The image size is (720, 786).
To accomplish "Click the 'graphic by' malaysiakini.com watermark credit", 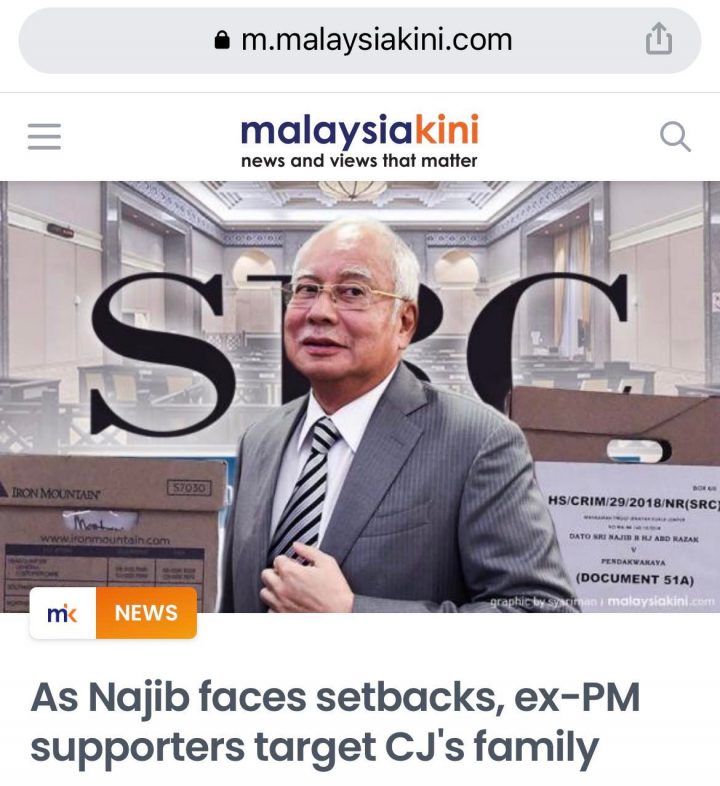I will tap(602, 601).
